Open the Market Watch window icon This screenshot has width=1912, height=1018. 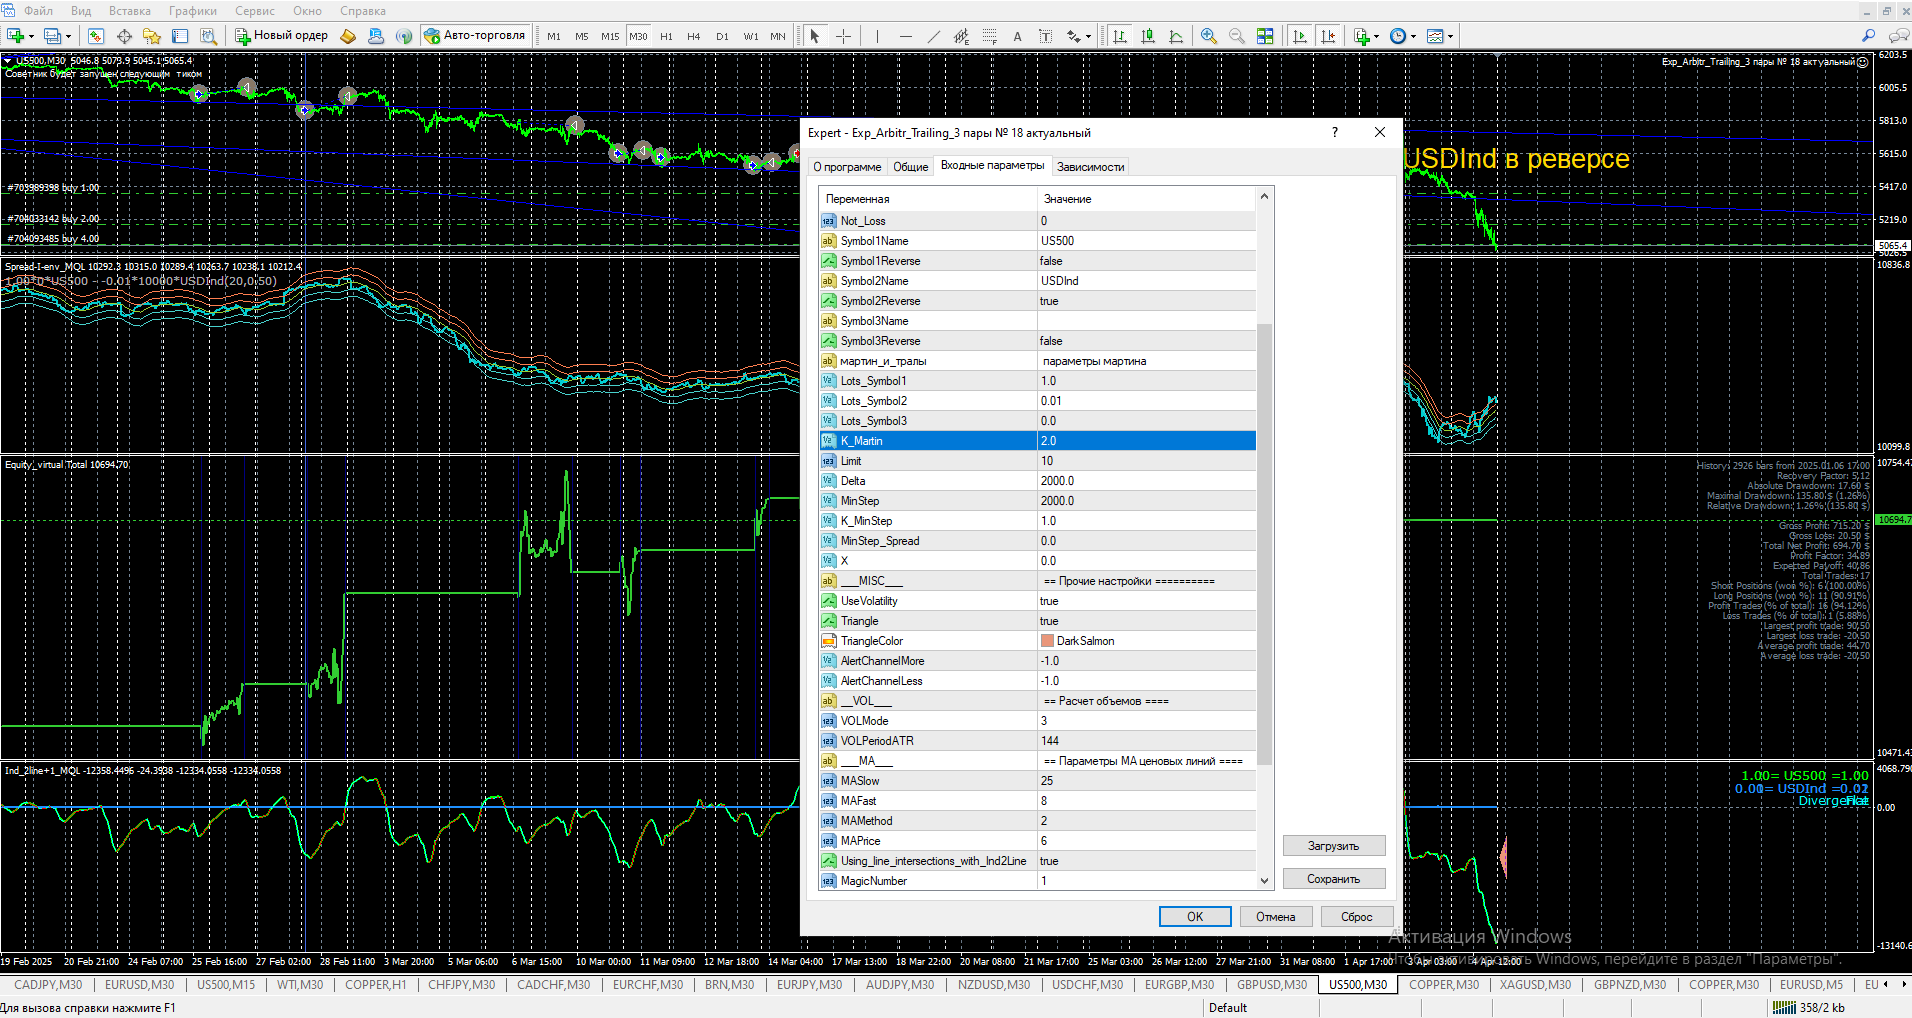click(x=96, y=36)
